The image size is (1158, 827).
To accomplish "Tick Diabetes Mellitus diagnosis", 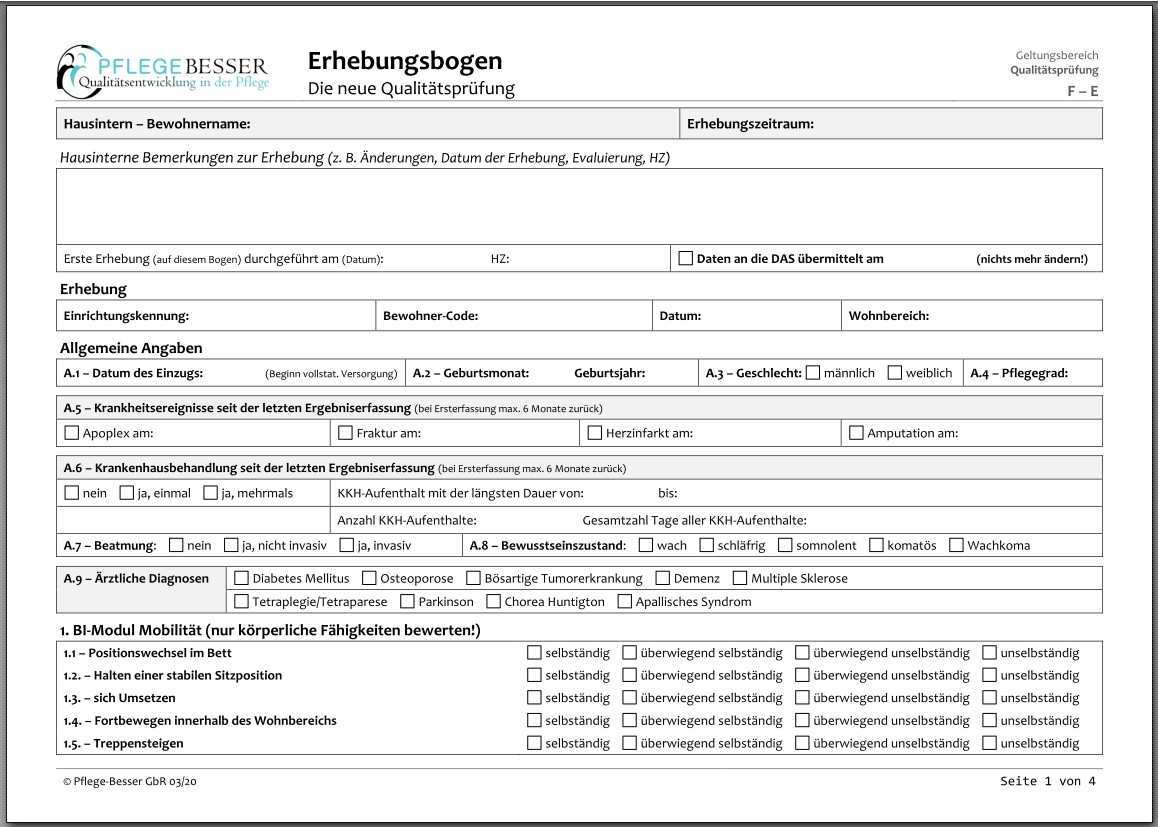I will pos(241,578).
